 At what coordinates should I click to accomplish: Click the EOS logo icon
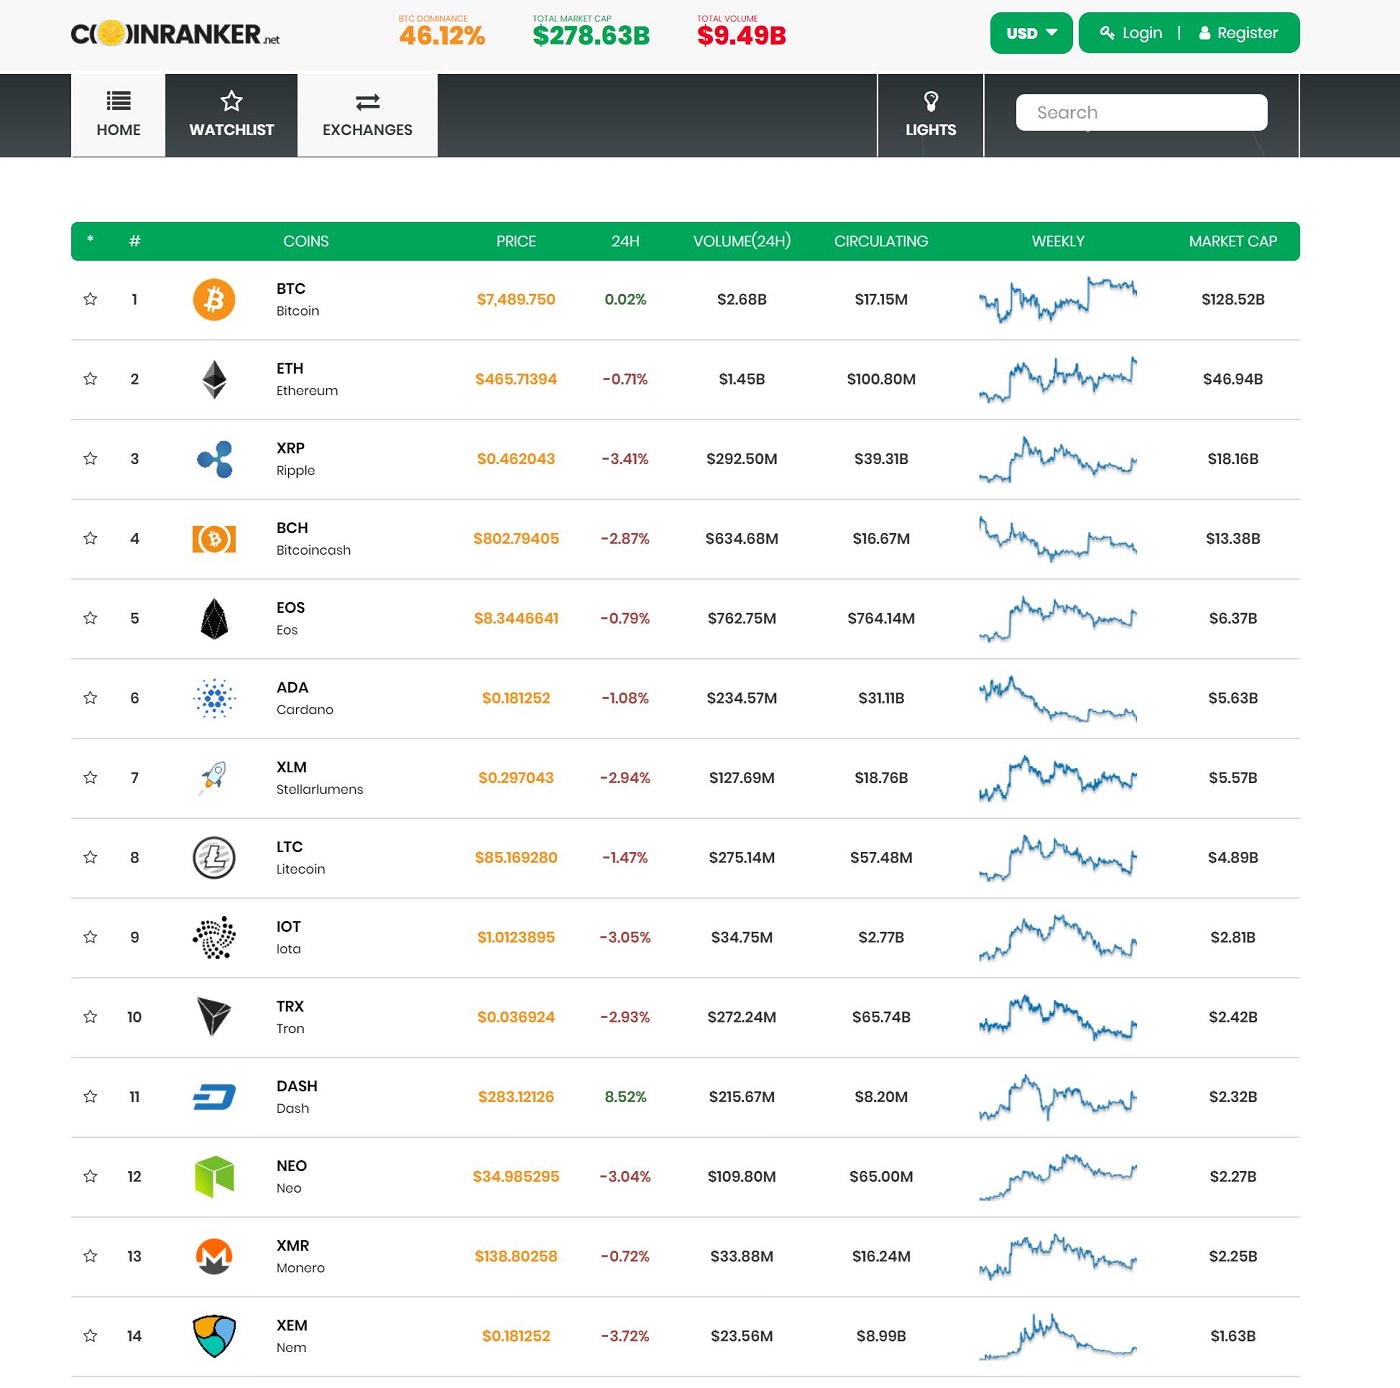[x=214, y=619]
